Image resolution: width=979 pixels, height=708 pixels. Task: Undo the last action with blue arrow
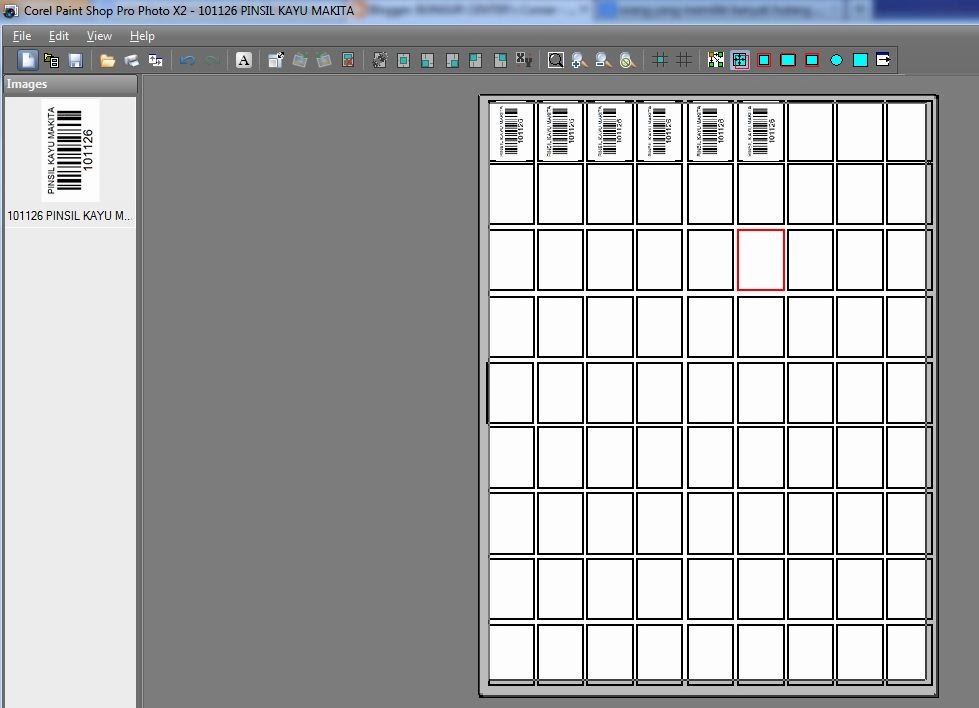click(187, 60)
